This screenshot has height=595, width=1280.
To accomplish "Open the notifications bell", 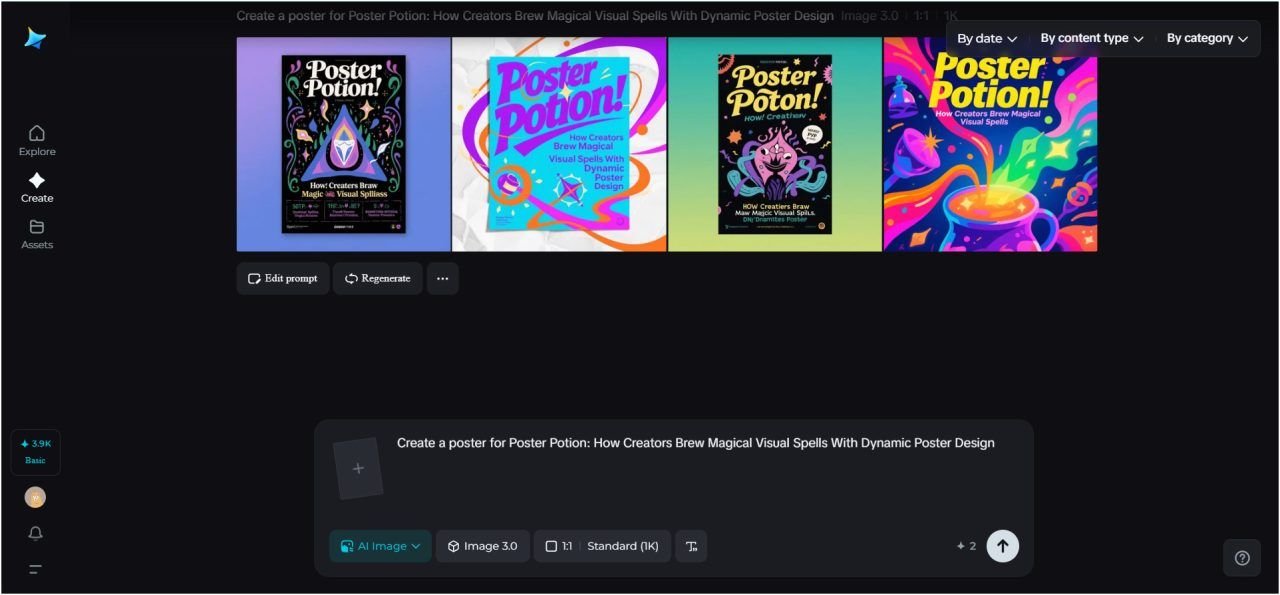I will point(36,534).
